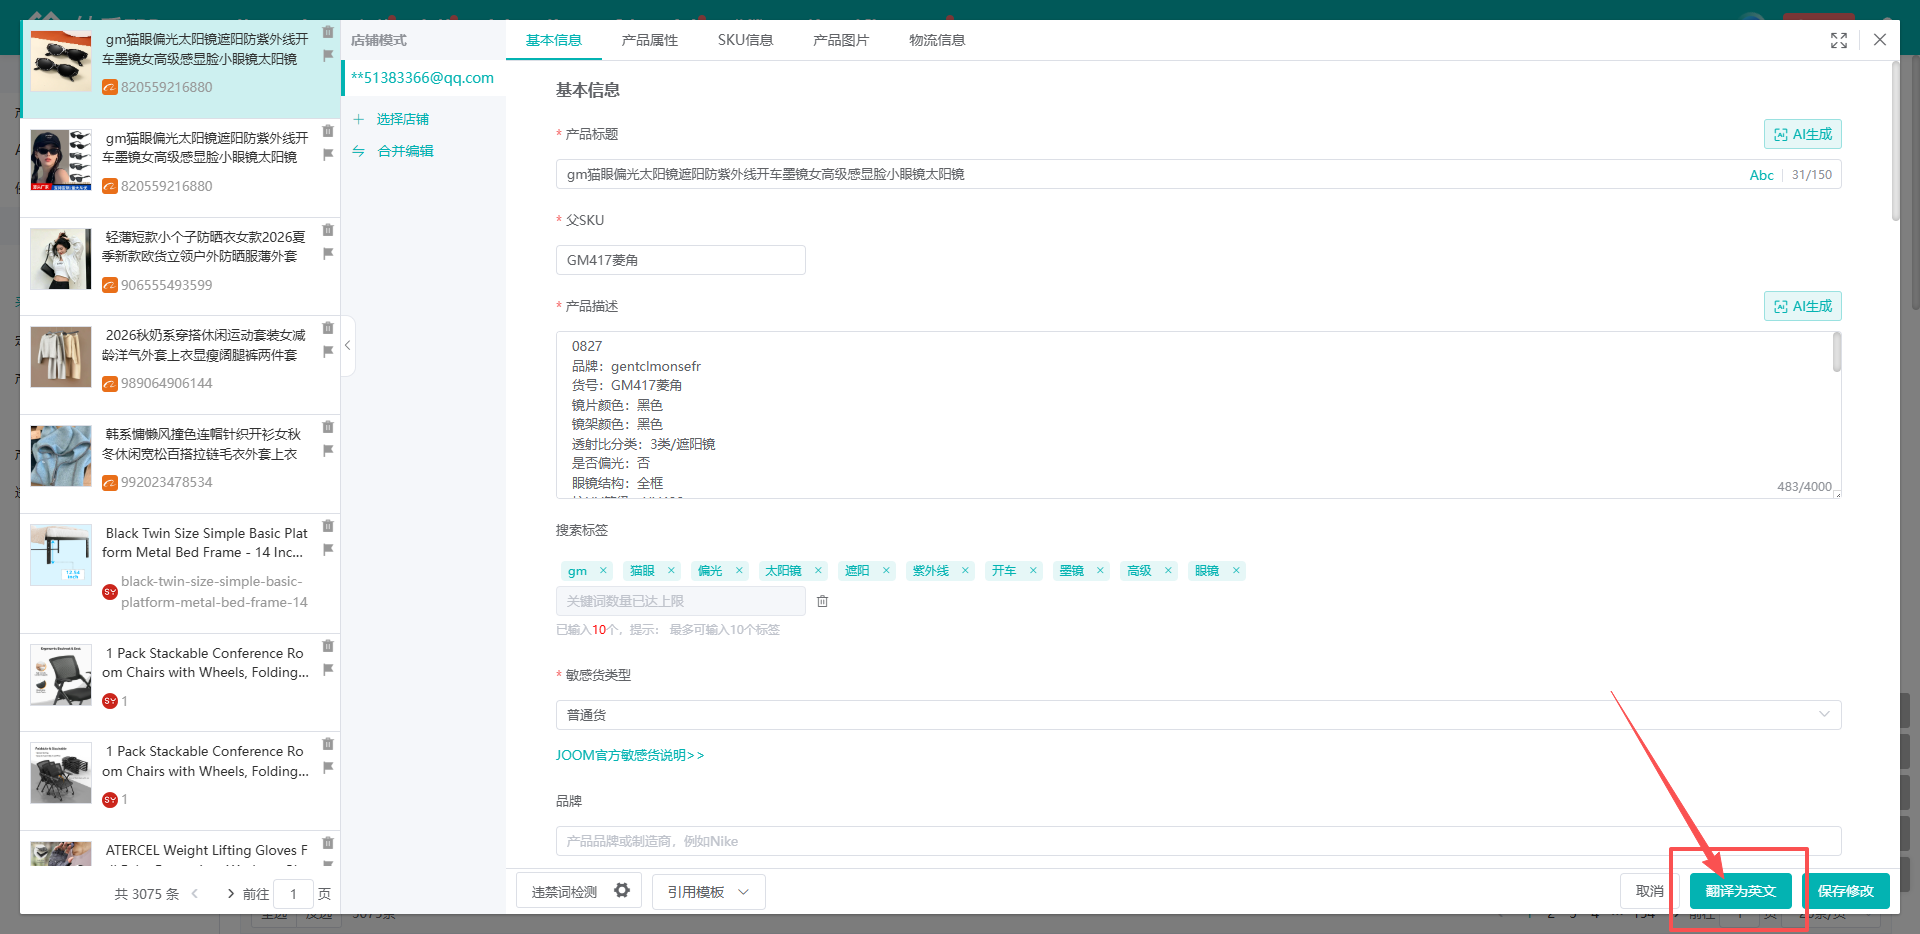Open the 产品图片 tab
This screenshot has height=934, width=1920.
841,40
